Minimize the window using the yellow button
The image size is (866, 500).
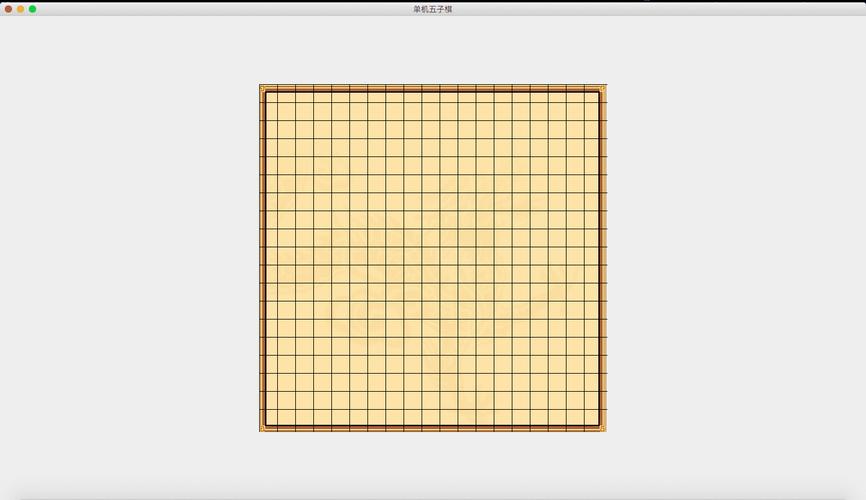(x=20, y=9)
